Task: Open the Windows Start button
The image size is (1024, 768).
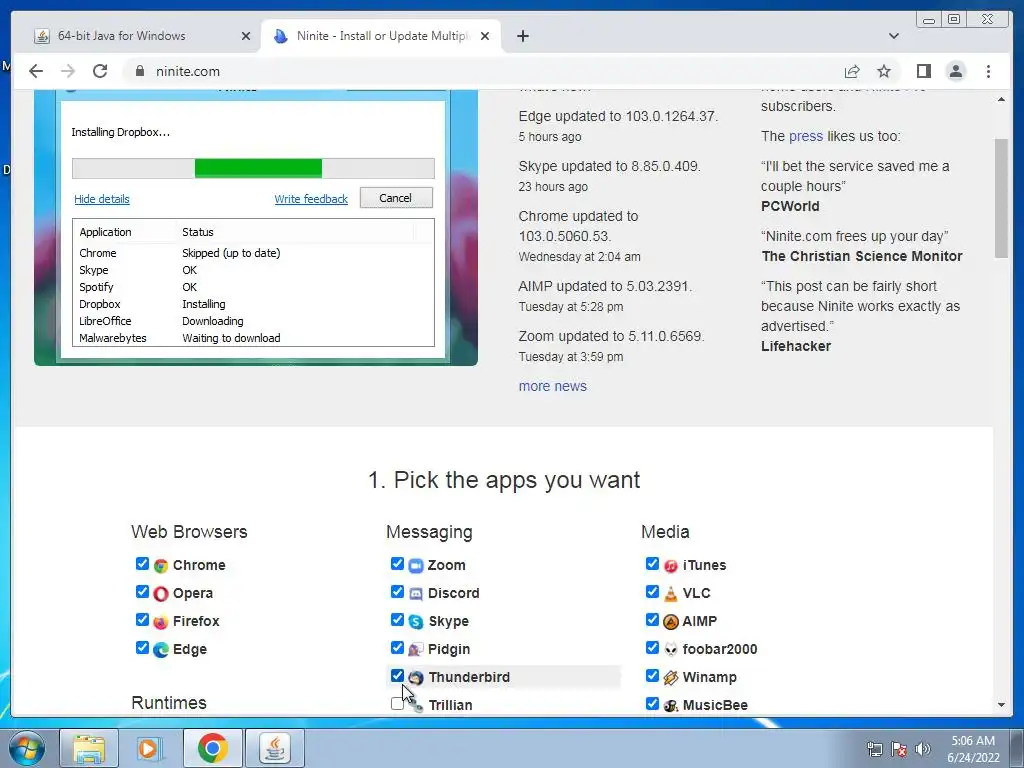Action: click(27, 748)
